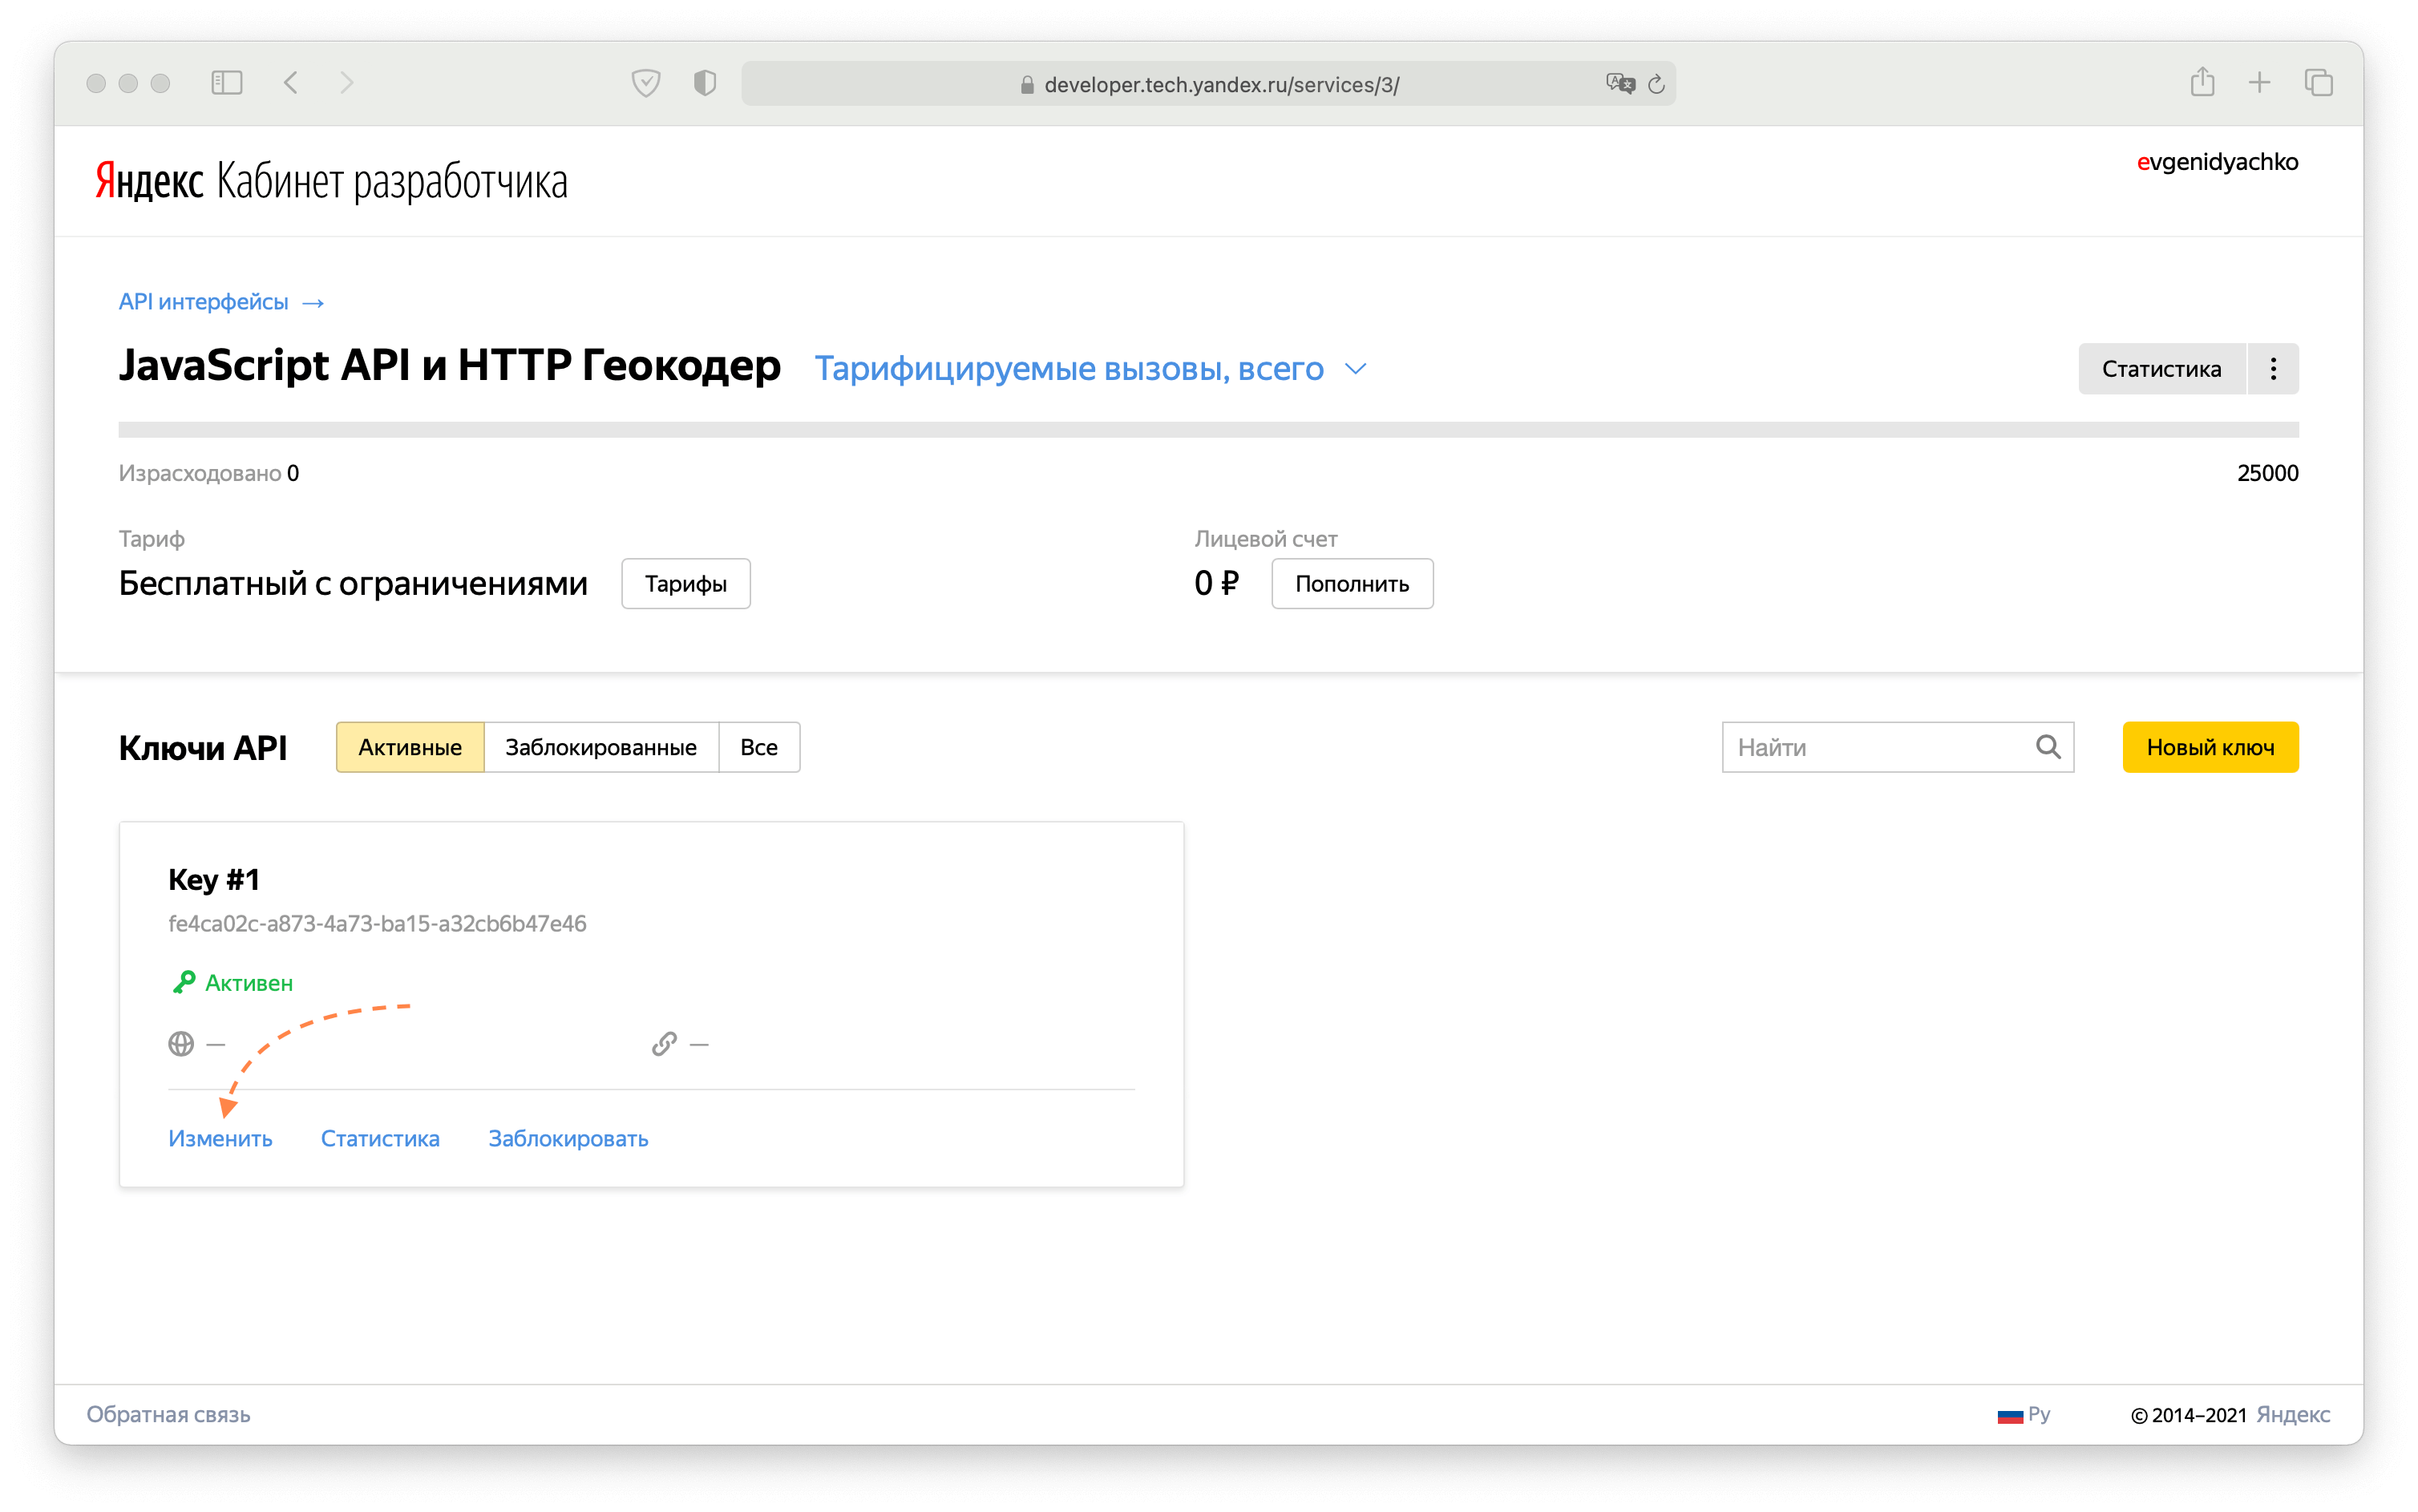This screenshot has width=2418, height=1512.
Task: Select the Активные keys tab
Action: click(x=410, y=747)
